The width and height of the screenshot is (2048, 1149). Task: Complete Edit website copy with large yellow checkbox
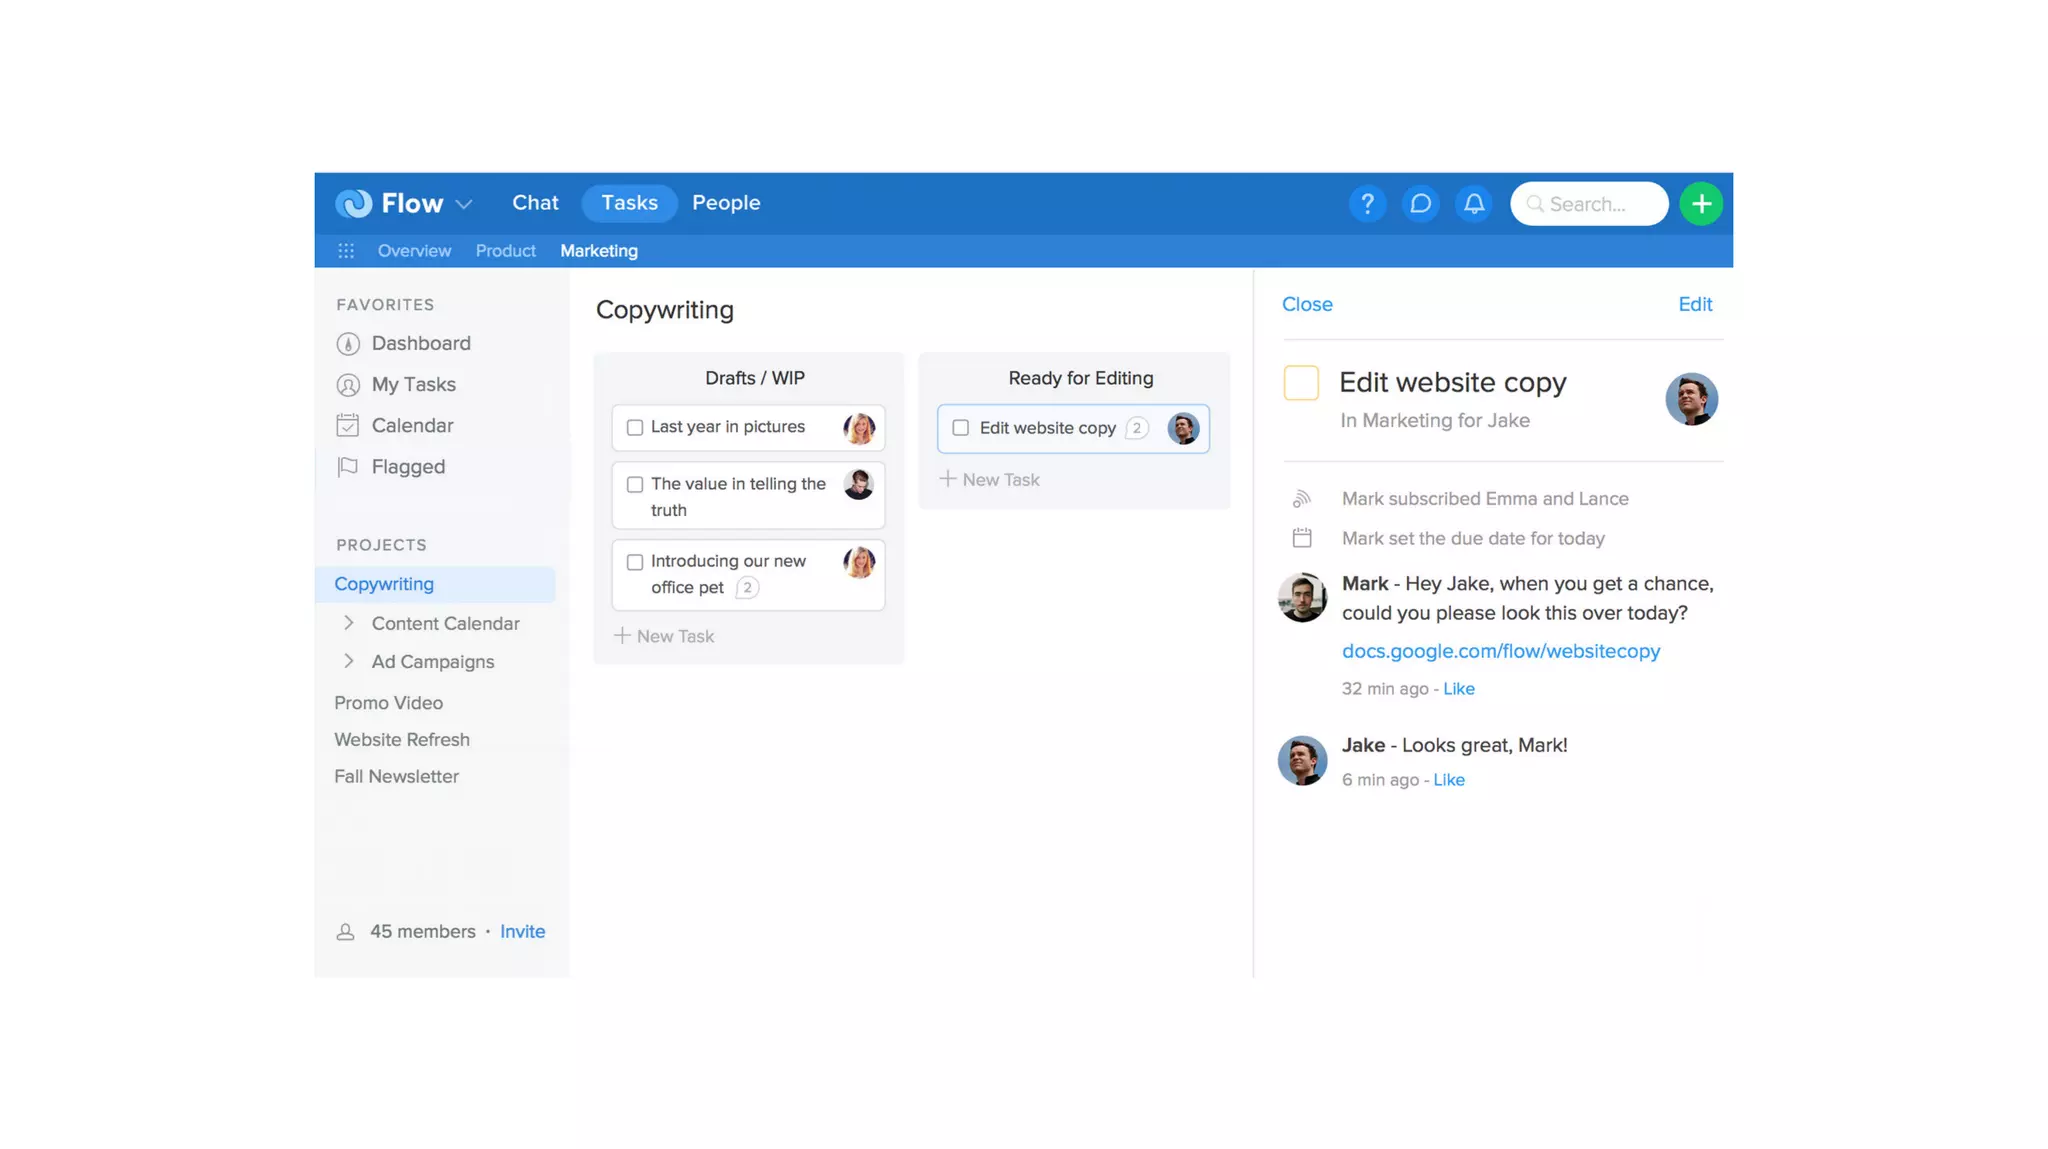pyautogui.click(x=1301, y=383)
